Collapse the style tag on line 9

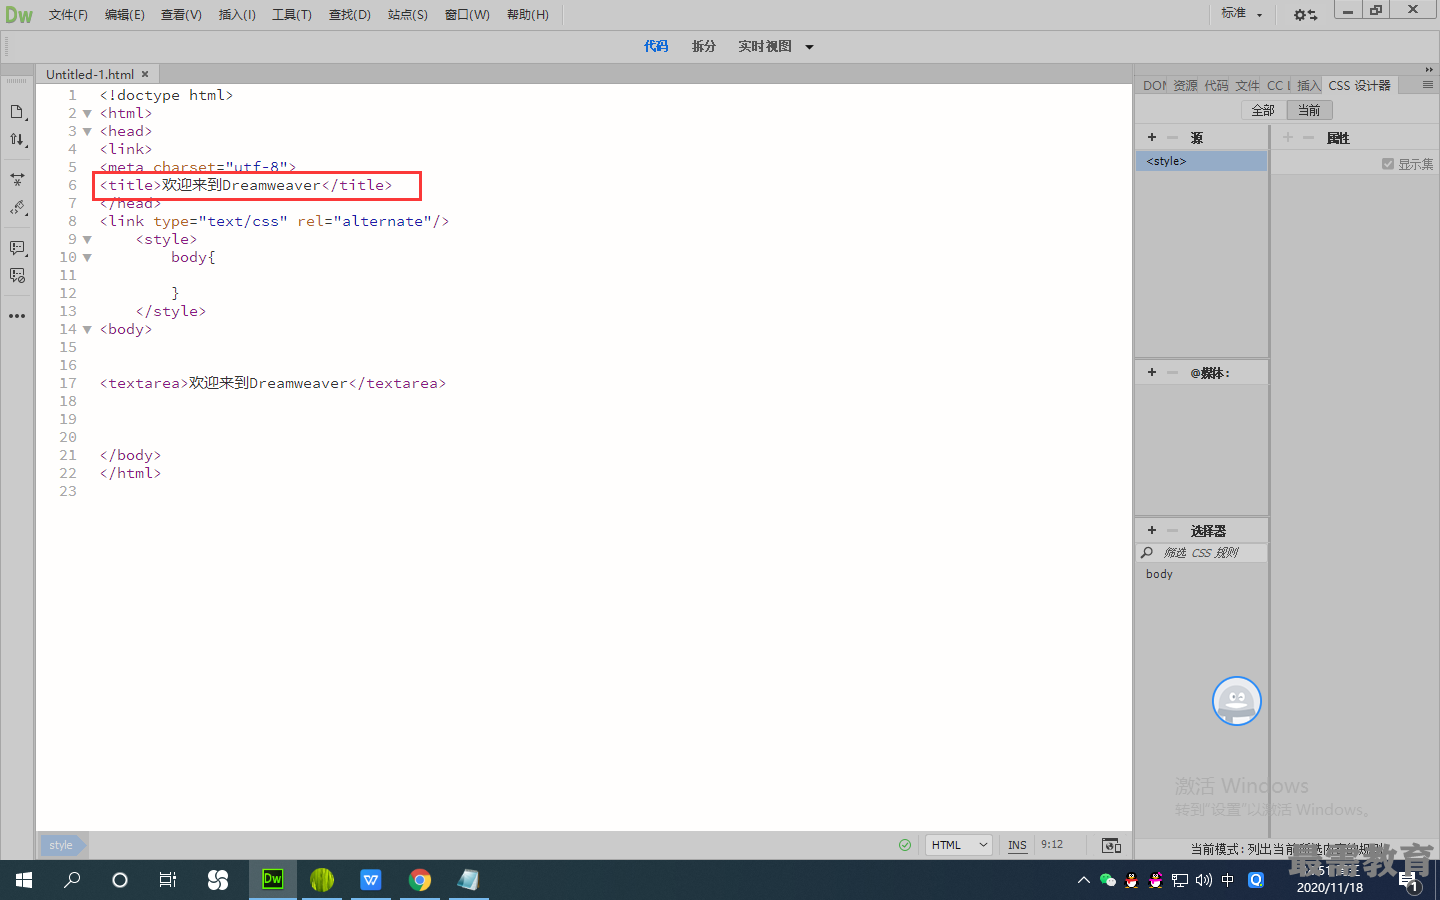tap(87, 240)
